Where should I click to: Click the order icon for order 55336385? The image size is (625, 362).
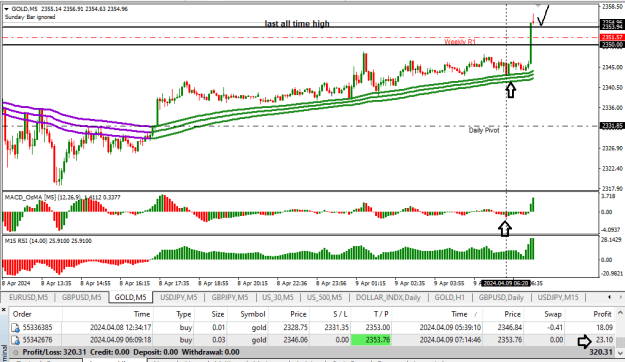pos(15,328)
